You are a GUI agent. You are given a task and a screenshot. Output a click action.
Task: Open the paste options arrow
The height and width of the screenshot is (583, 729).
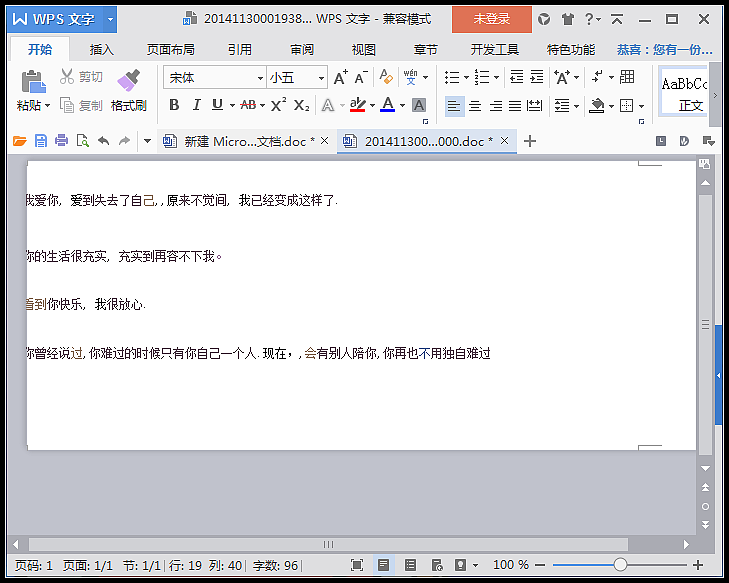click(x=47, y=106)
